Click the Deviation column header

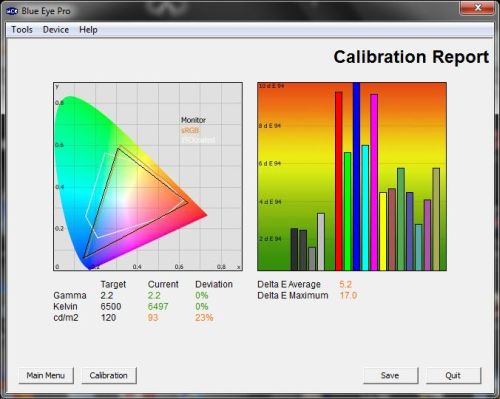point(214,284)
